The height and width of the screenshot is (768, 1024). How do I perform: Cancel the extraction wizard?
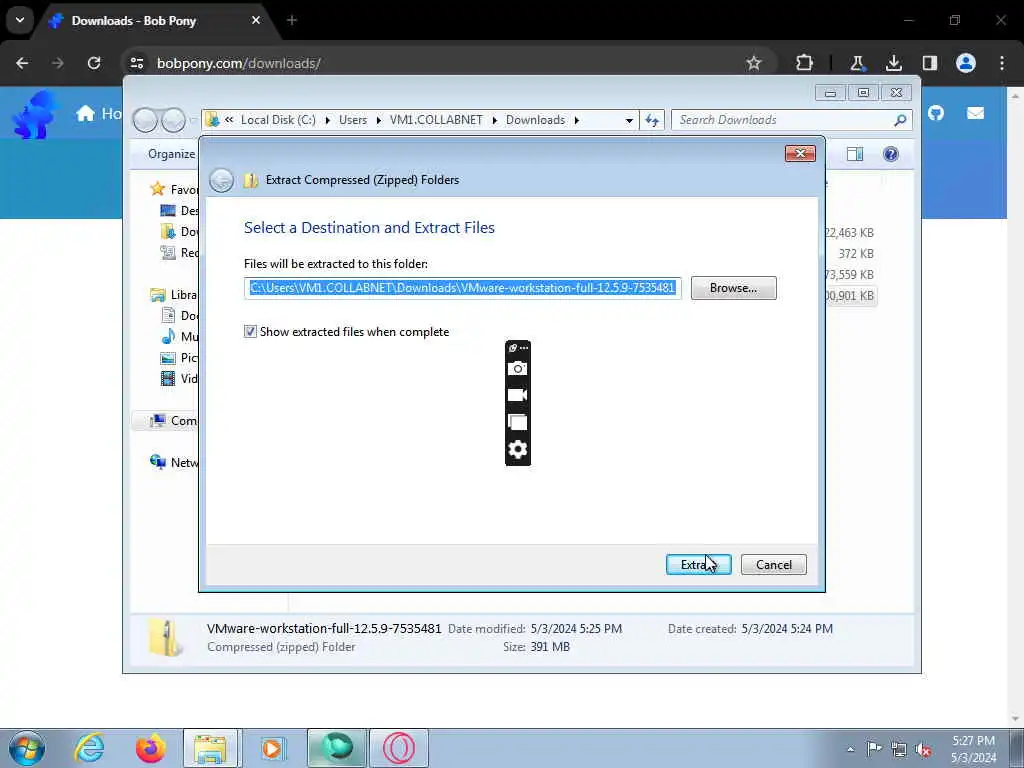tap(773, 564)
